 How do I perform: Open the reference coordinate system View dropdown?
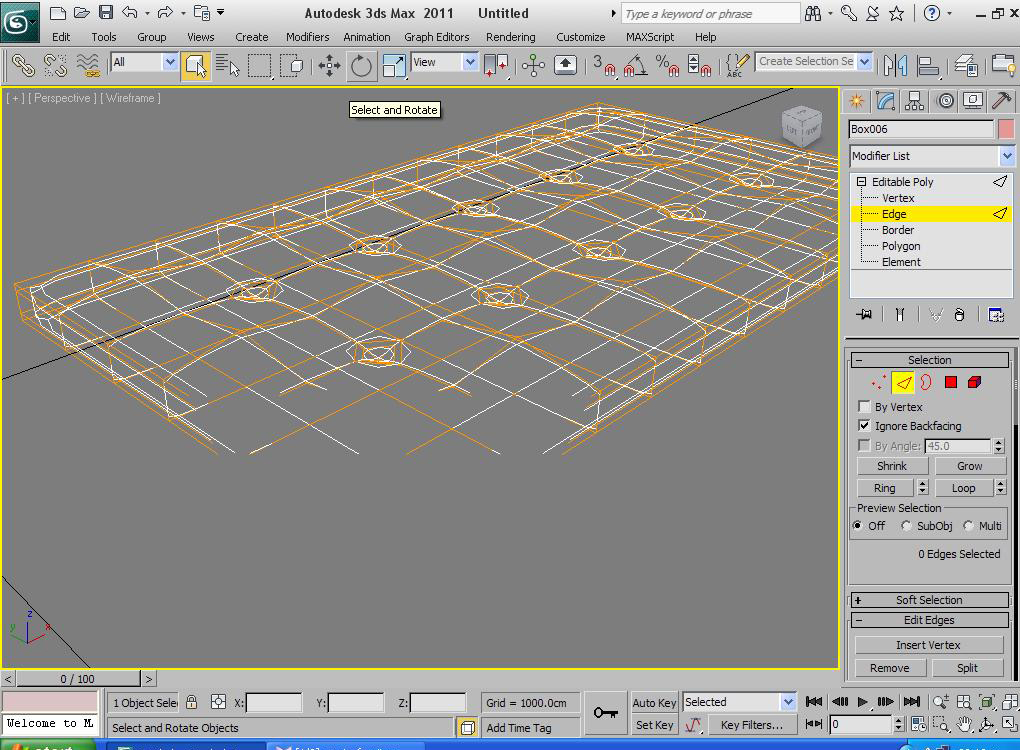pyautogui.click(x=470, y=62)
